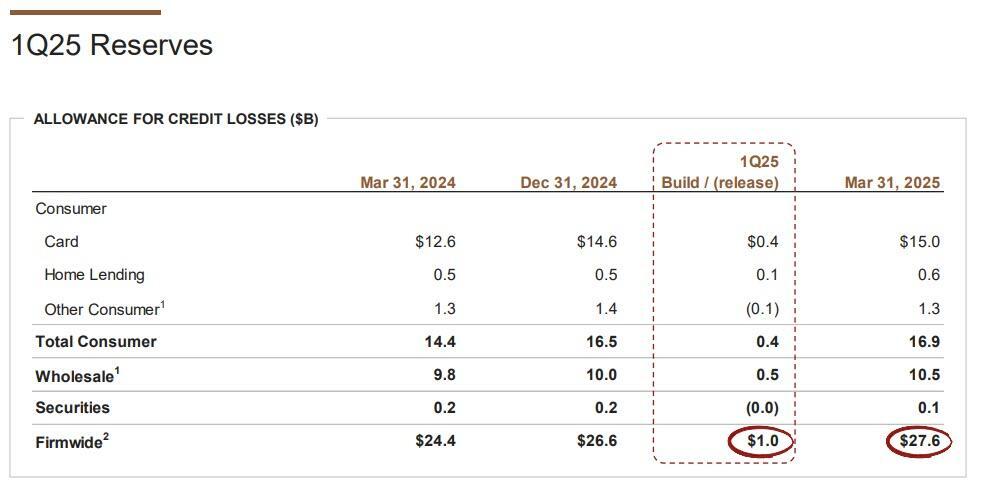Select the Other Consumer row label

click(102, 309)
